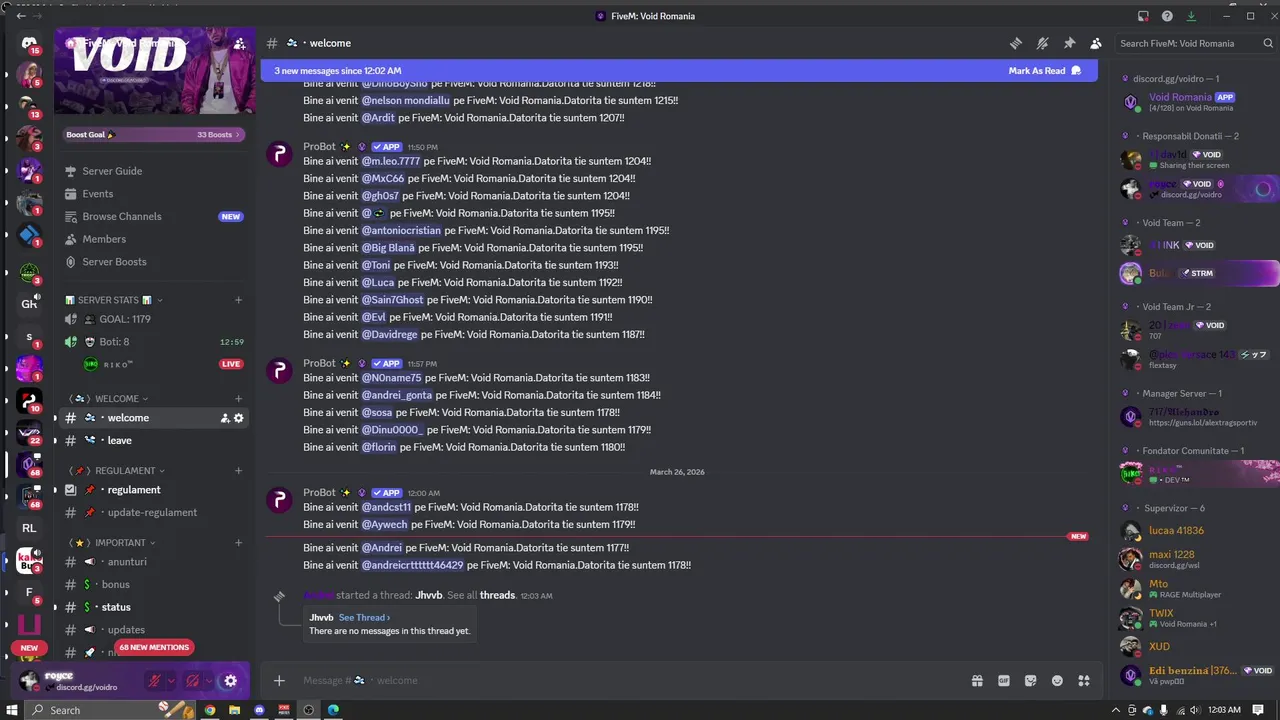Open the sticker picker
This screenshot has height=720, width=1280.
pyautogui.click(x=1031, y=681)
